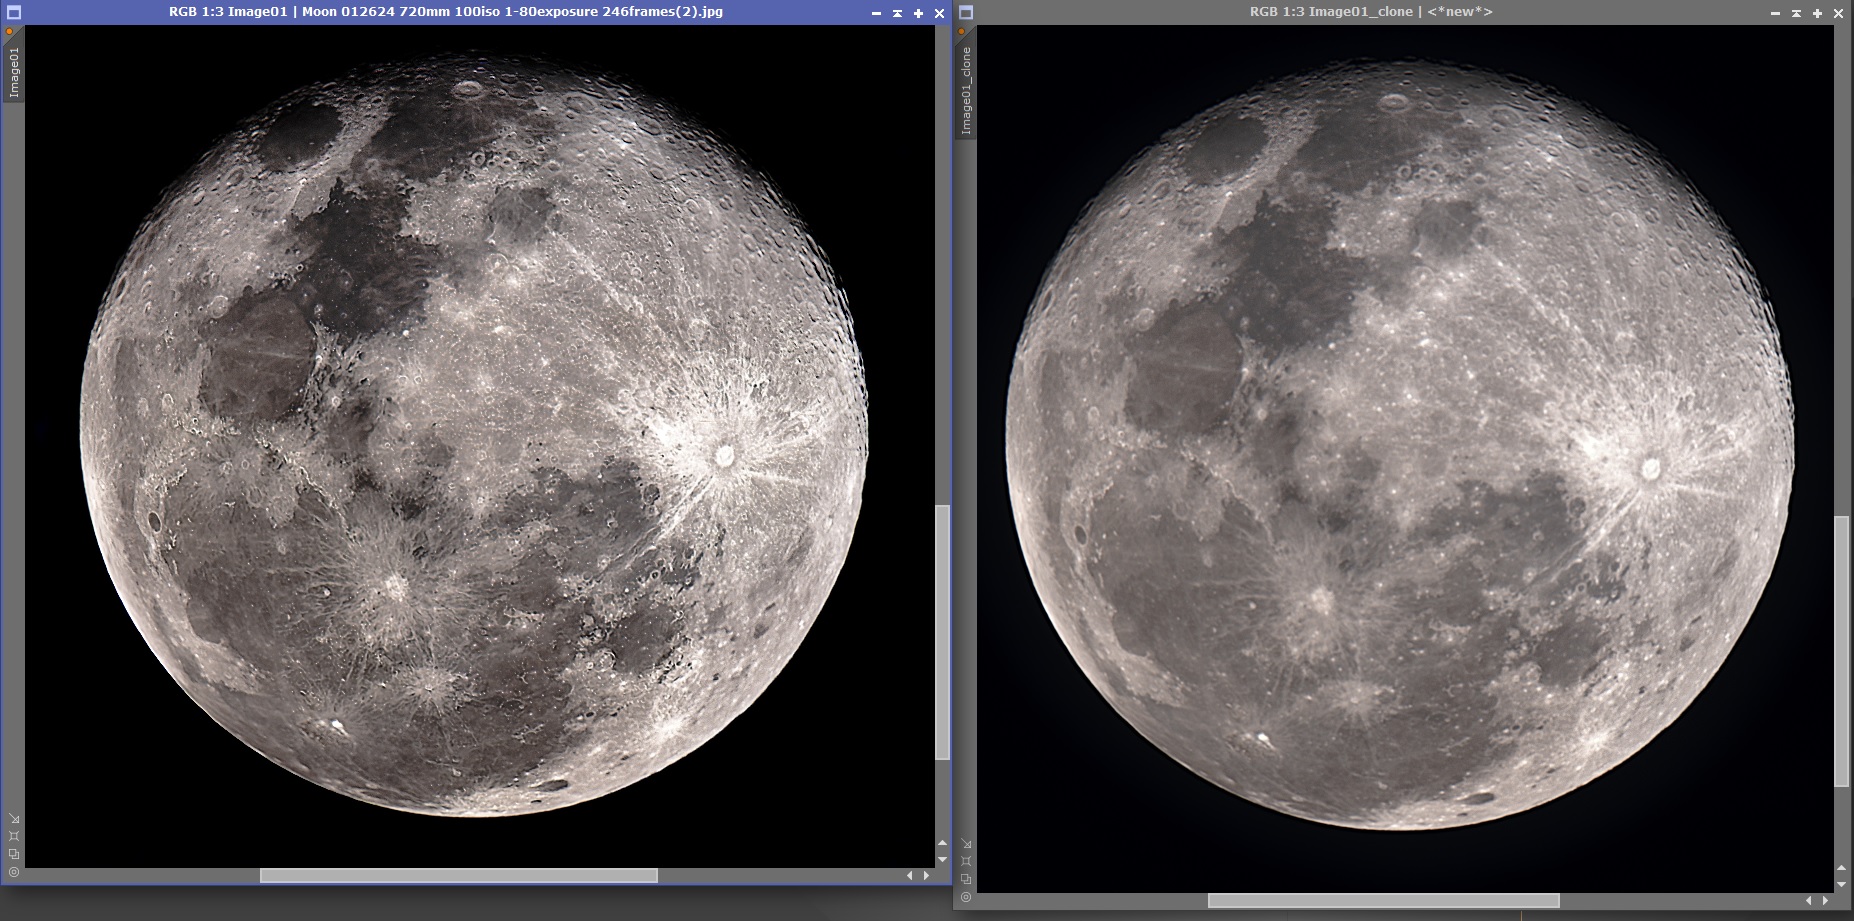Click the orange dot above Image01_clone tab
Screen dimensions: 1854x921
pyautogui.click(x=963, y=32)
